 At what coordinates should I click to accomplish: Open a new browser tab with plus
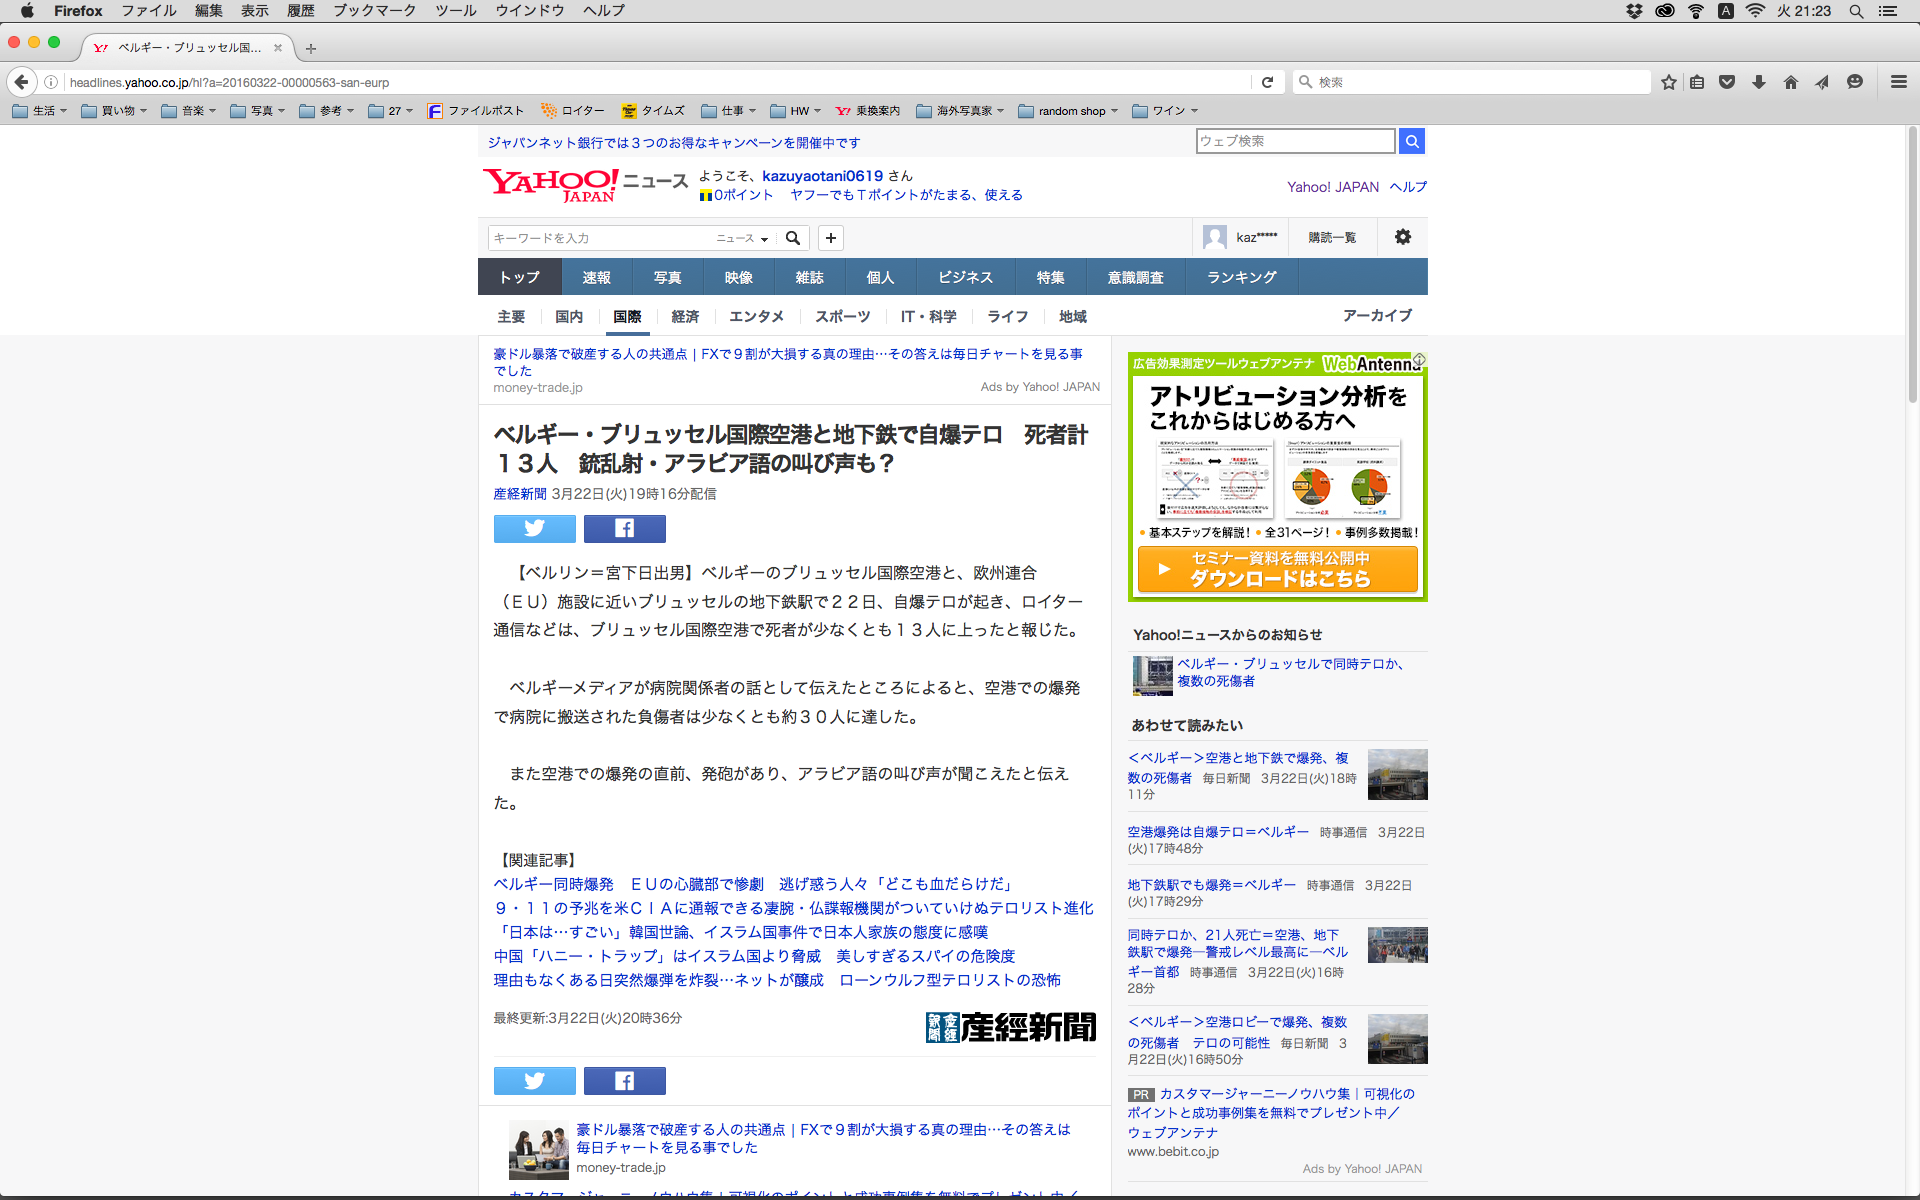[311, 48]
